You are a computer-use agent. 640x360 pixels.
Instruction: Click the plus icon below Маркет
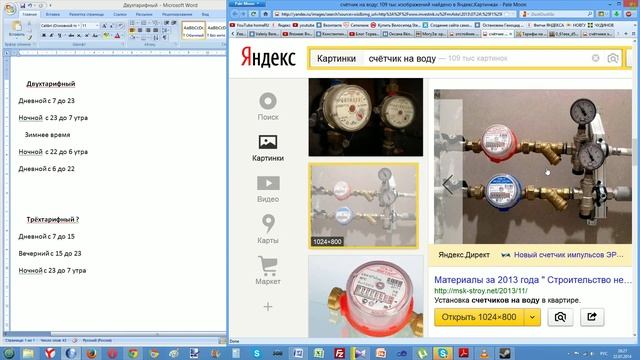(268, 307)
